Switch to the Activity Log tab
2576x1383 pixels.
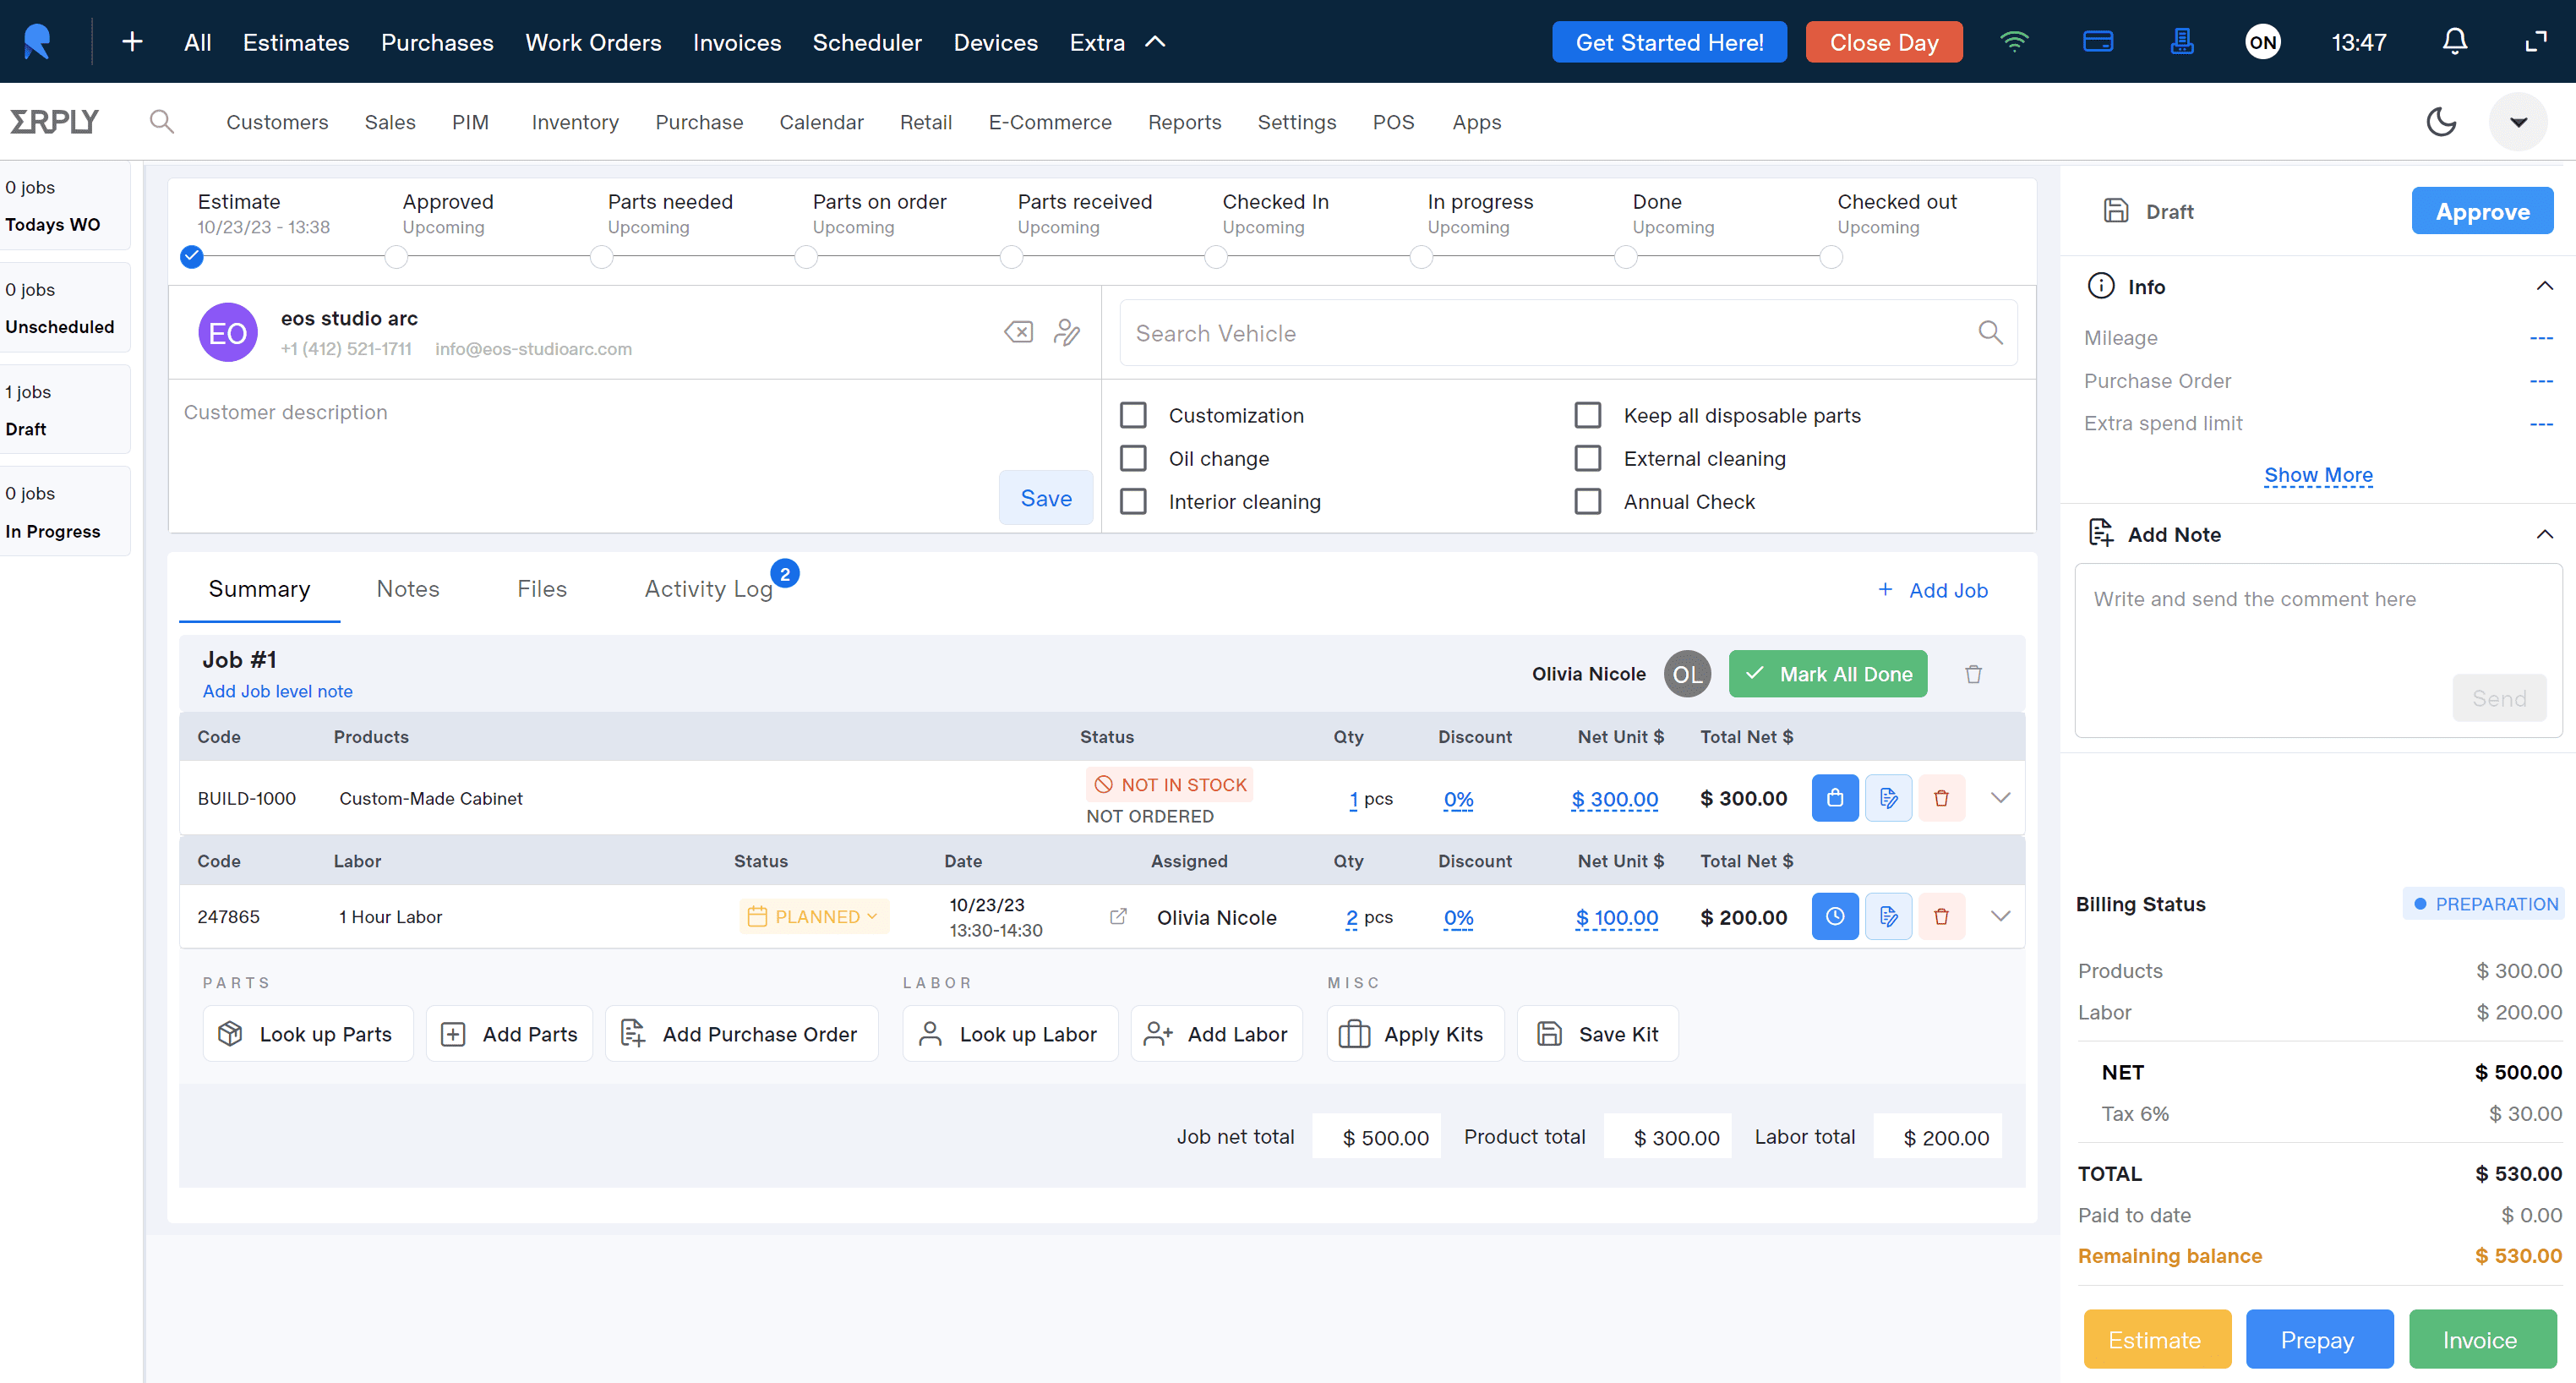tap(709, 588)
